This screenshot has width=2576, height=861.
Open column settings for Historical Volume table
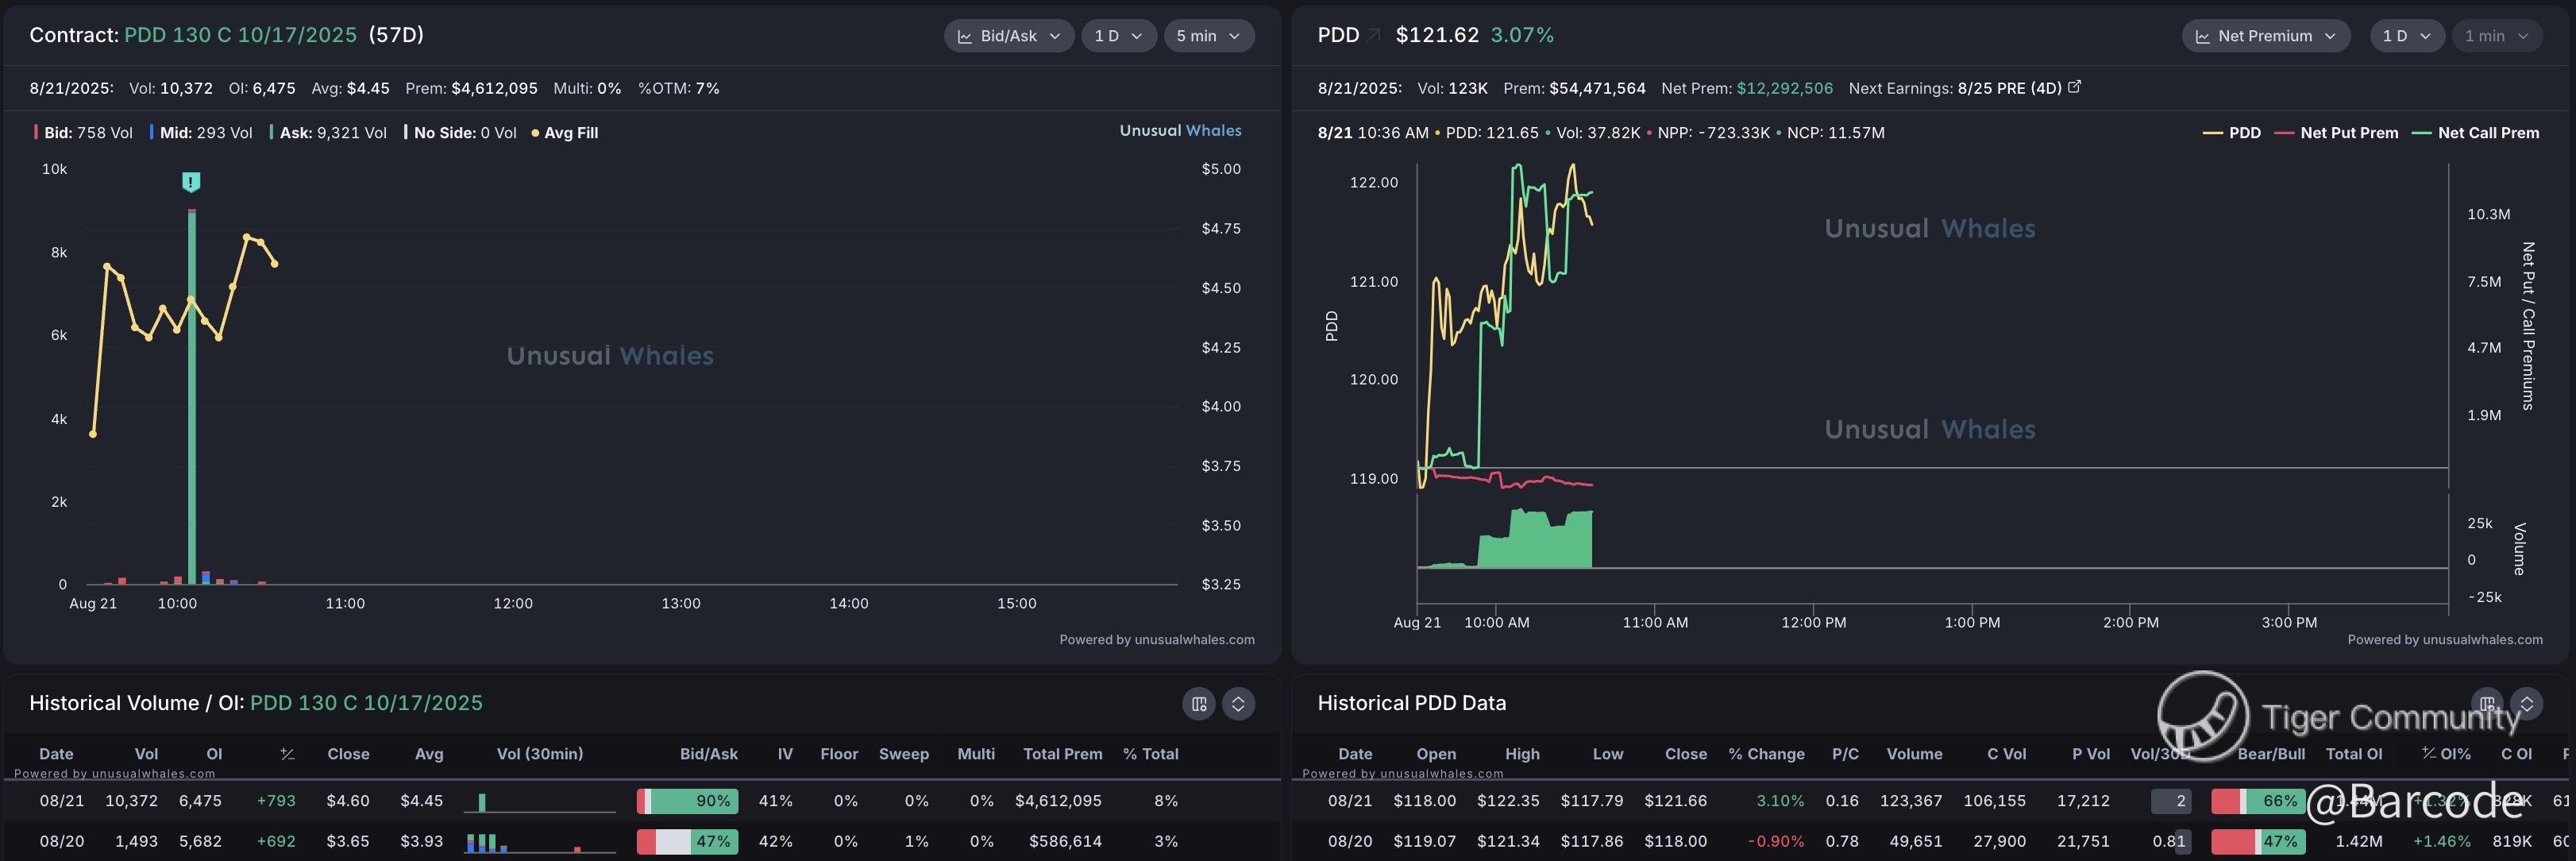pyautogui.click(x=1199, y=704)
